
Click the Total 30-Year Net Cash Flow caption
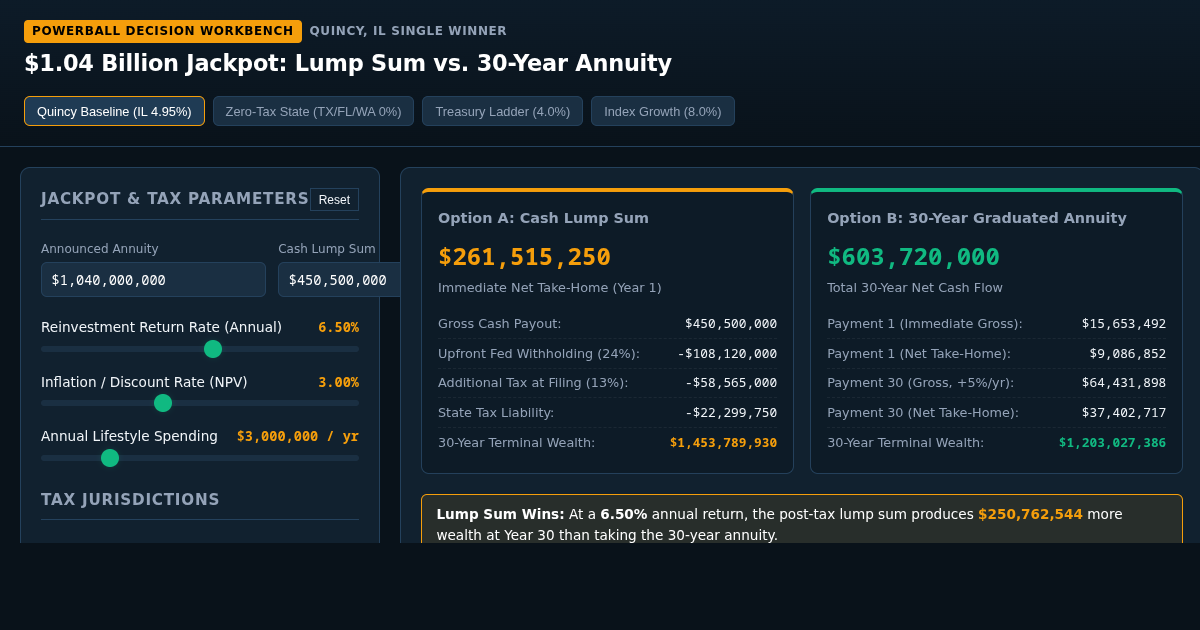click(915, 288)
